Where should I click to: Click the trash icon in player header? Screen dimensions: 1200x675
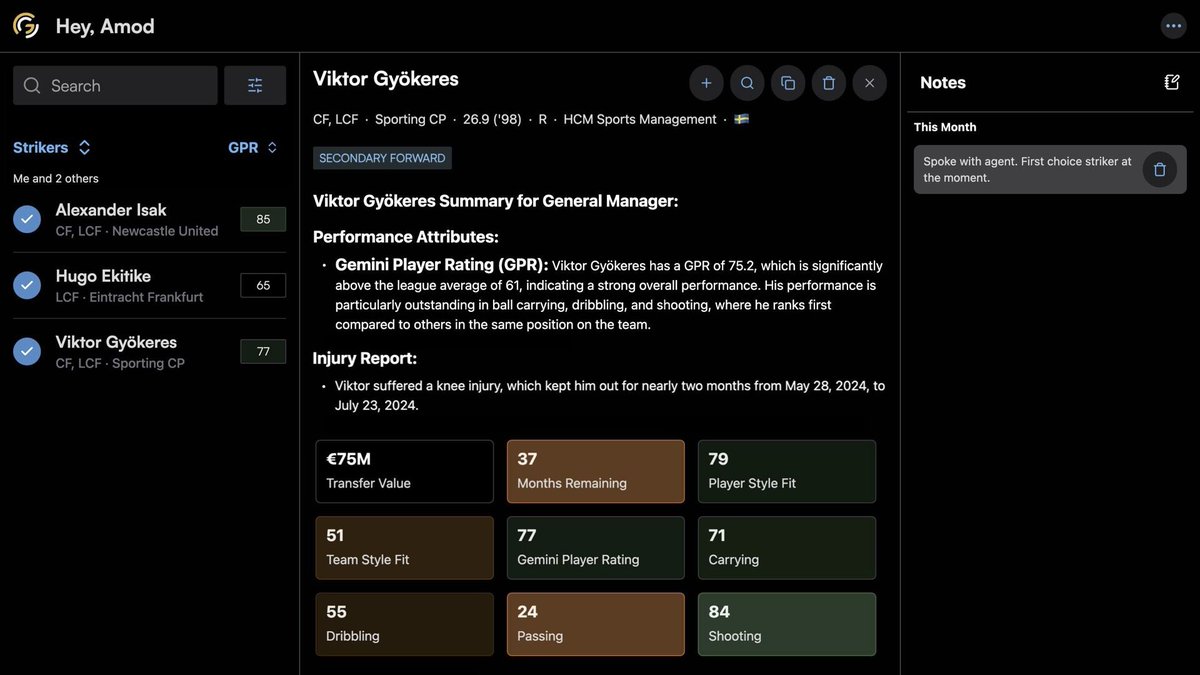click(x=829, y=83)
